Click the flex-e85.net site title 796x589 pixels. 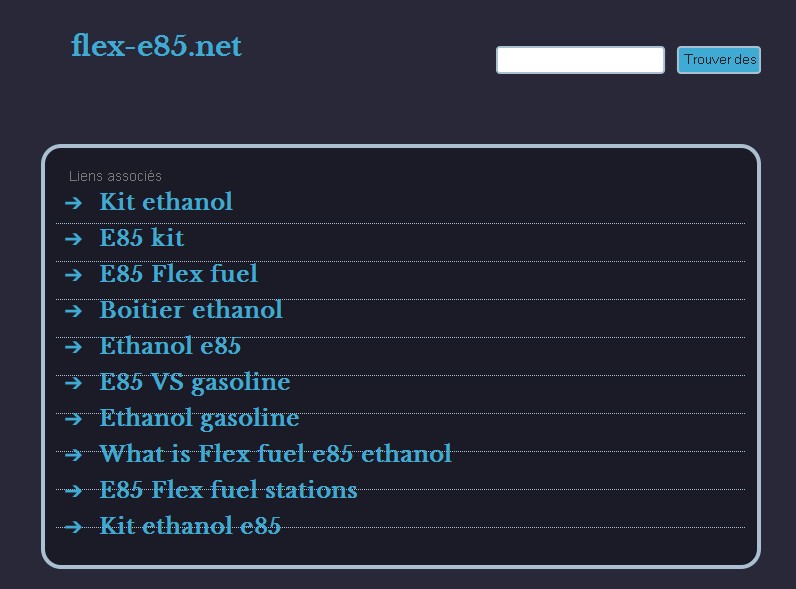click(156, 46)
